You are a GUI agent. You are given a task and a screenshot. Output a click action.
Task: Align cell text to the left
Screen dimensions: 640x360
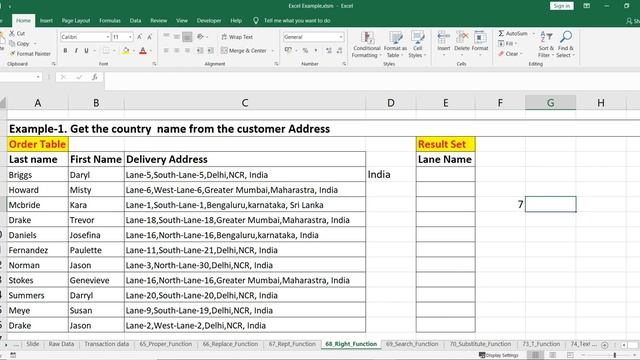click(x=166, y=51)
